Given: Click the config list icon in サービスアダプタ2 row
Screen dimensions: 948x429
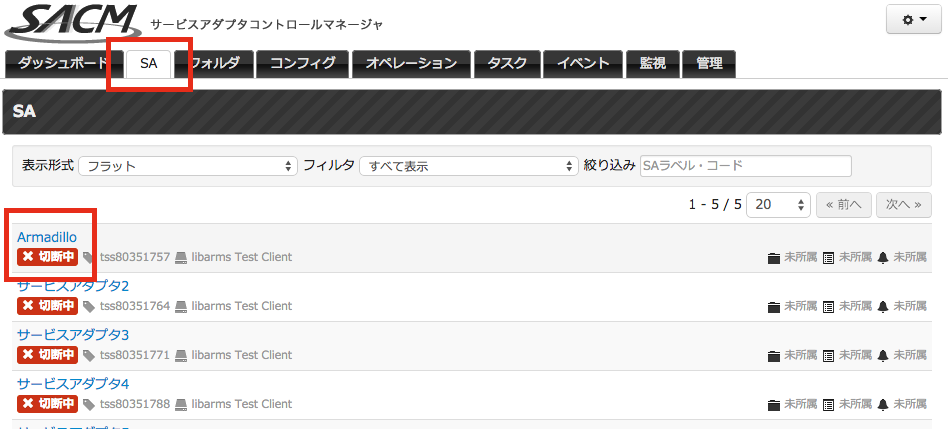Looking at the screenshot, I should coord(829,307).
